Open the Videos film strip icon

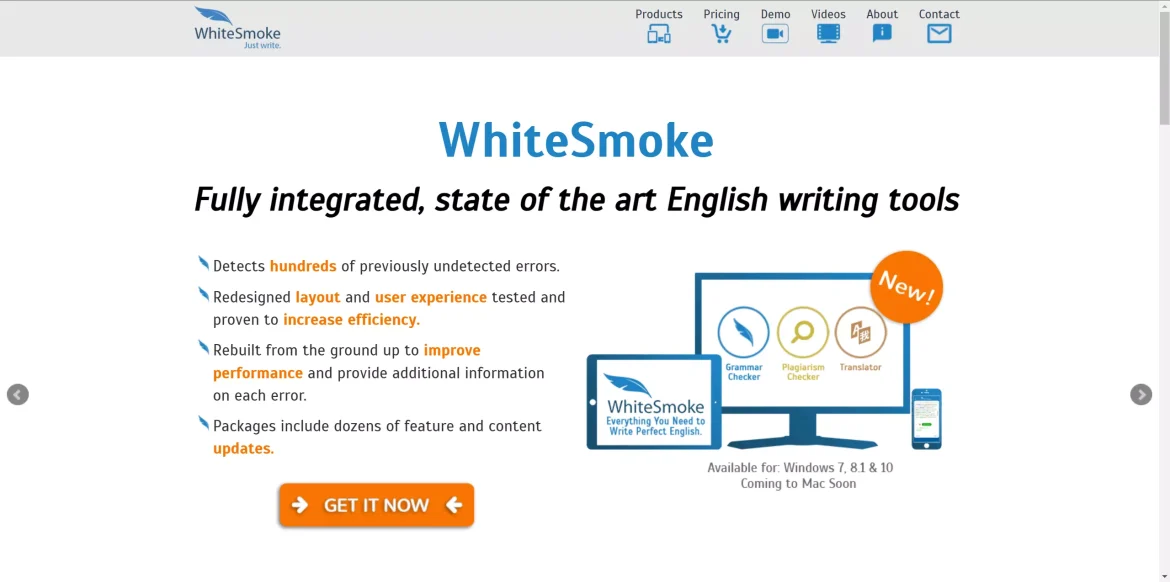828,34
